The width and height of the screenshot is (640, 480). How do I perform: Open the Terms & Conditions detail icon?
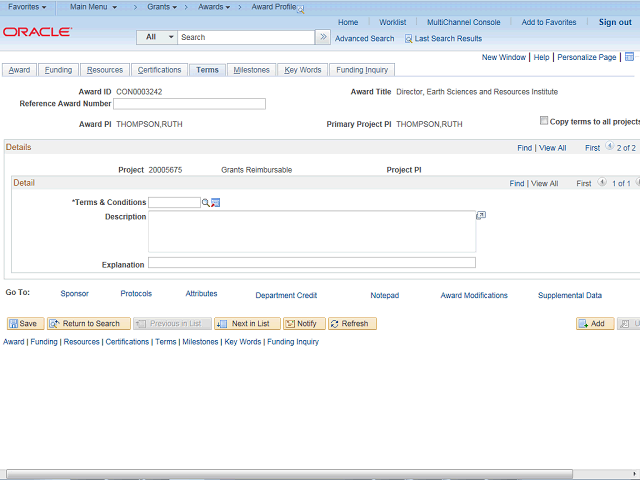coord(216,202)
